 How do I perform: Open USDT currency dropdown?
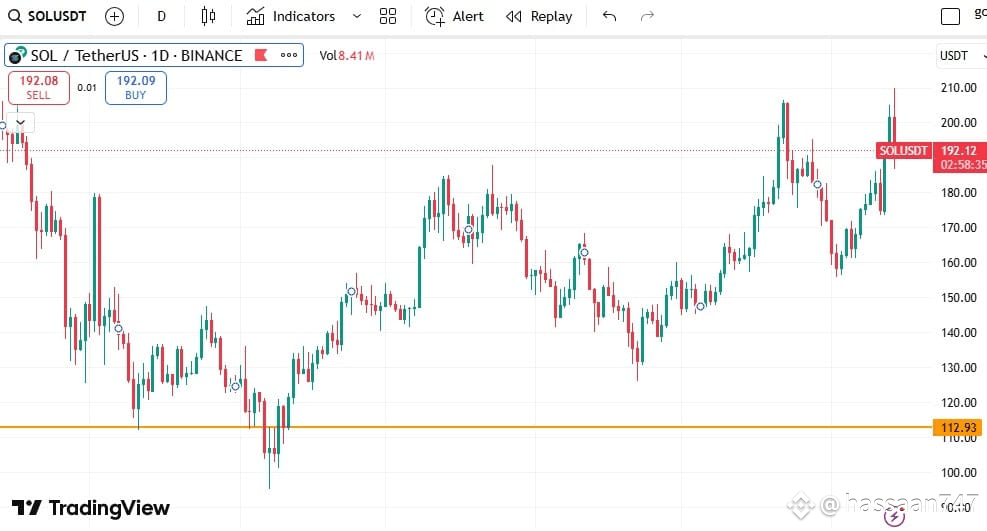962,56
